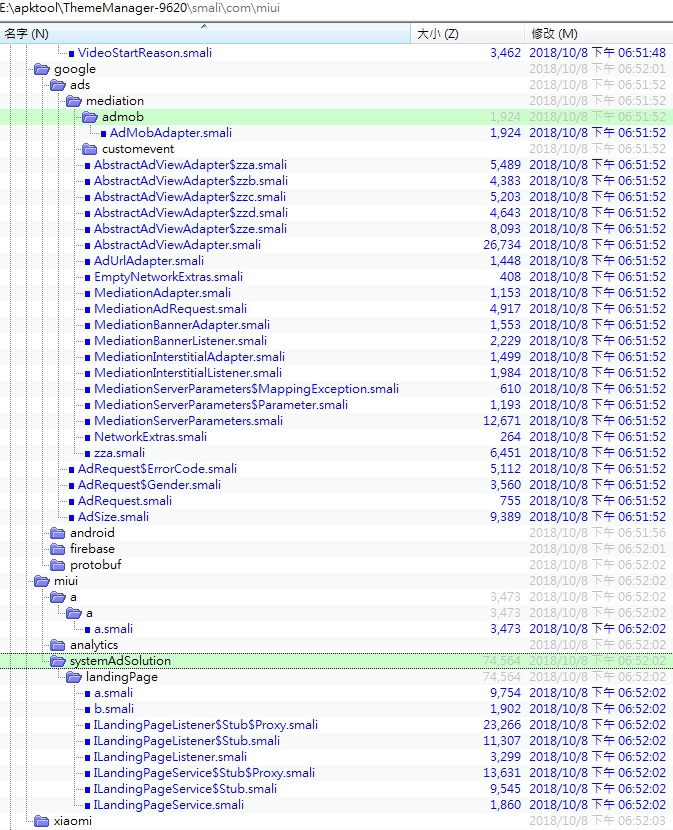Click file icon beside AdMobAdapter.smali
This screenshot has height=830, width=673.
(x=104, y=133)
